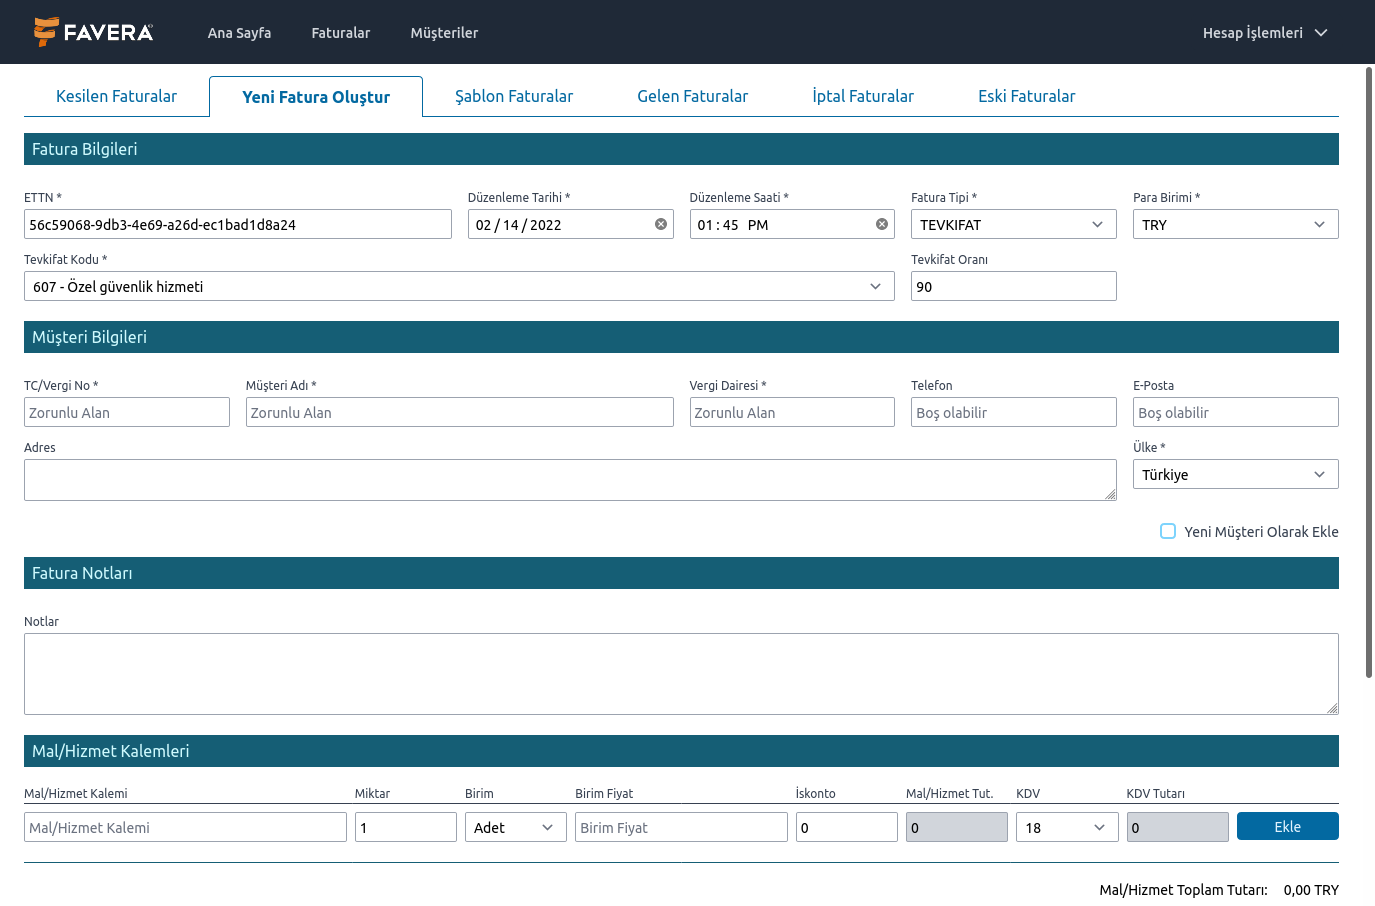Viewport: 1375px width, 906px height.
Task: Navigate to Müşteriler in top bar
Action: [444, 32]
